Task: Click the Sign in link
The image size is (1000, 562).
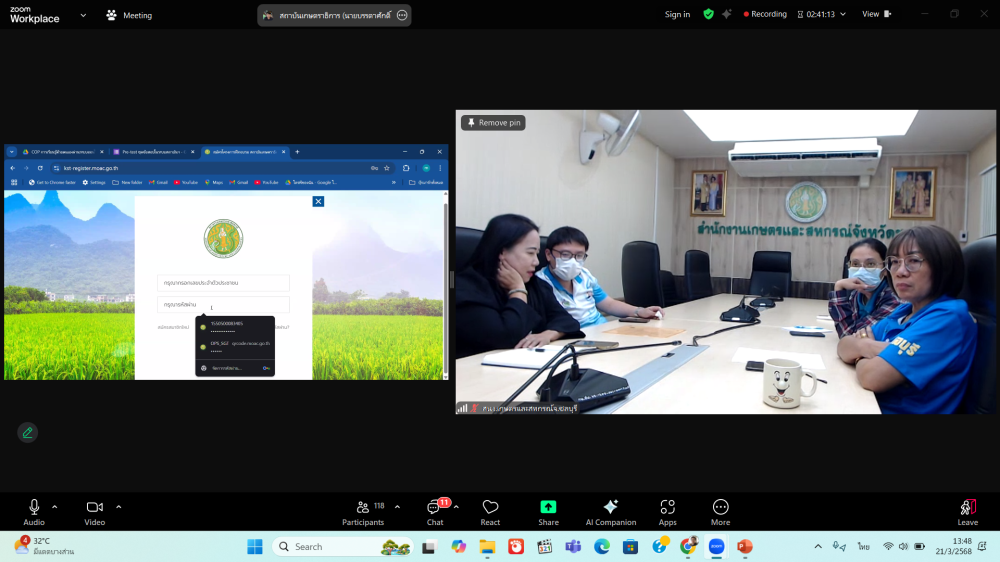Action: pyautogui.click(x=677, y=14)
